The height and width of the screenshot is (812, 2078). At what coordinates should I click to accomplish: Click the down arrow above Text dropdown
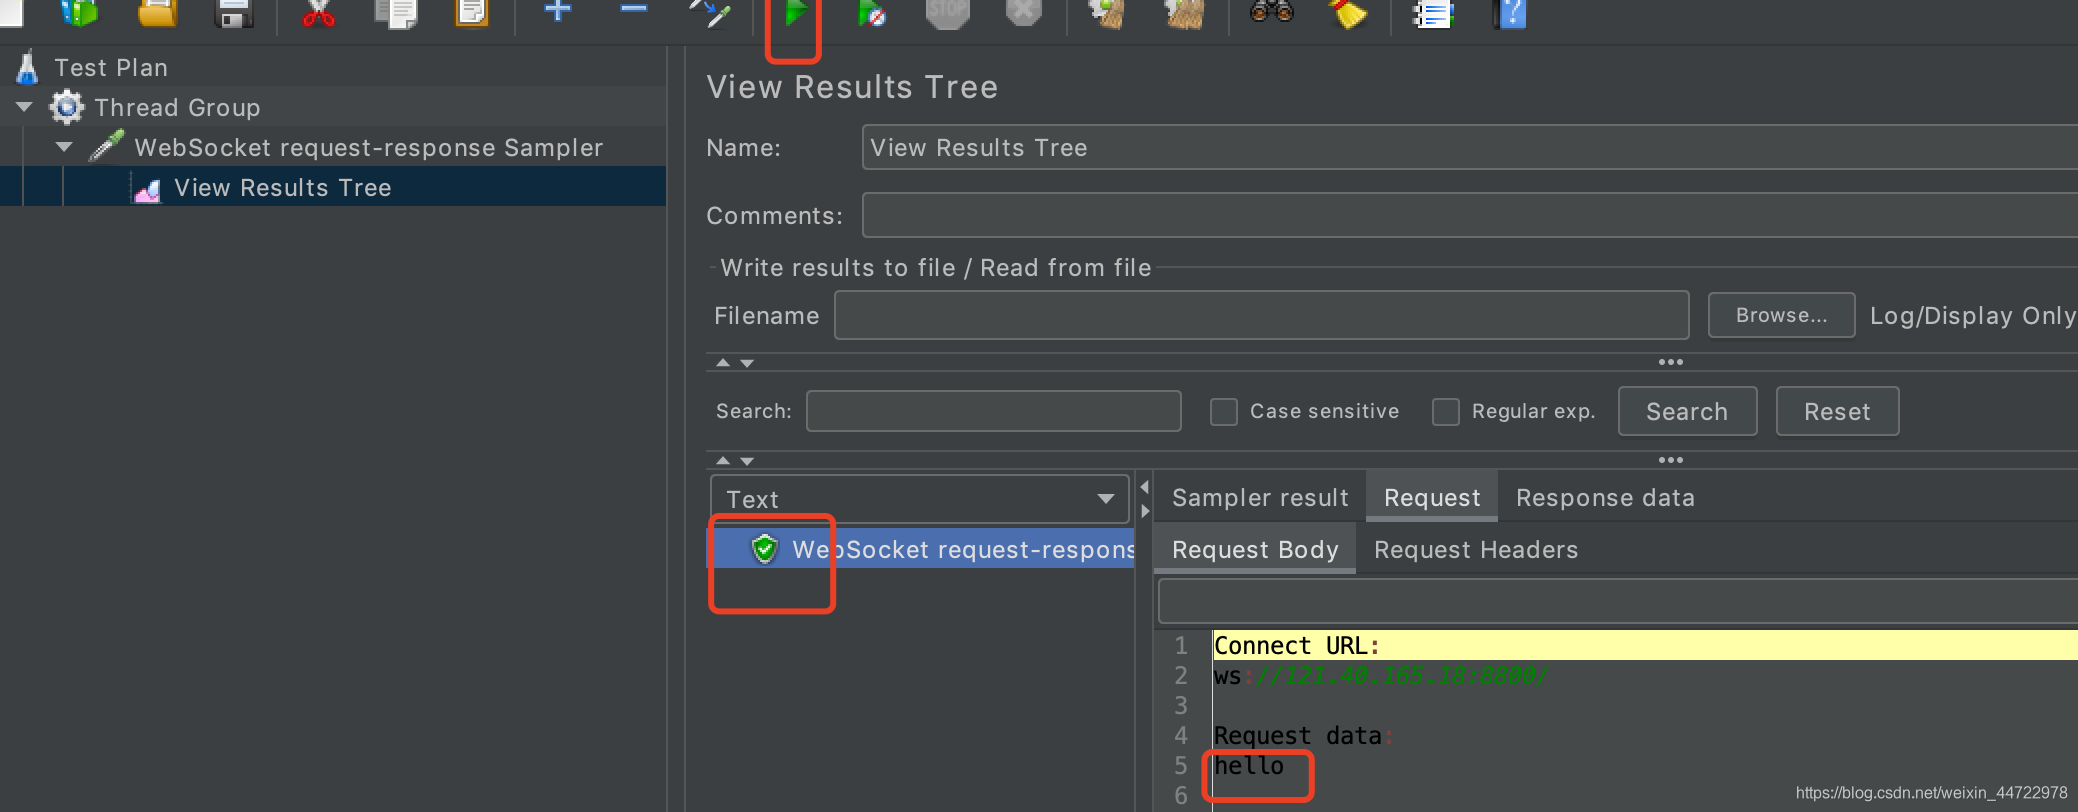click(x=747, y=461)
